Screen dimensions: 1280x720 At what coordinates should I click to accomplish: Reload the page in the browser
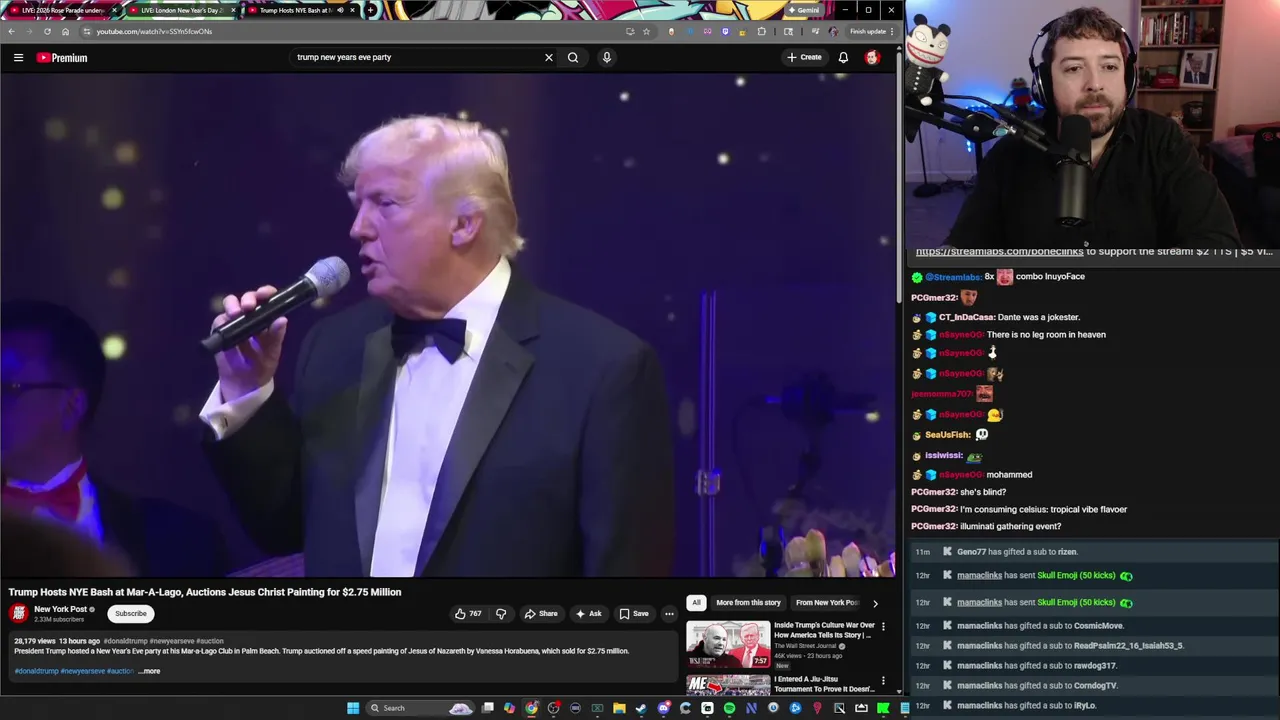tap(47, 31)
